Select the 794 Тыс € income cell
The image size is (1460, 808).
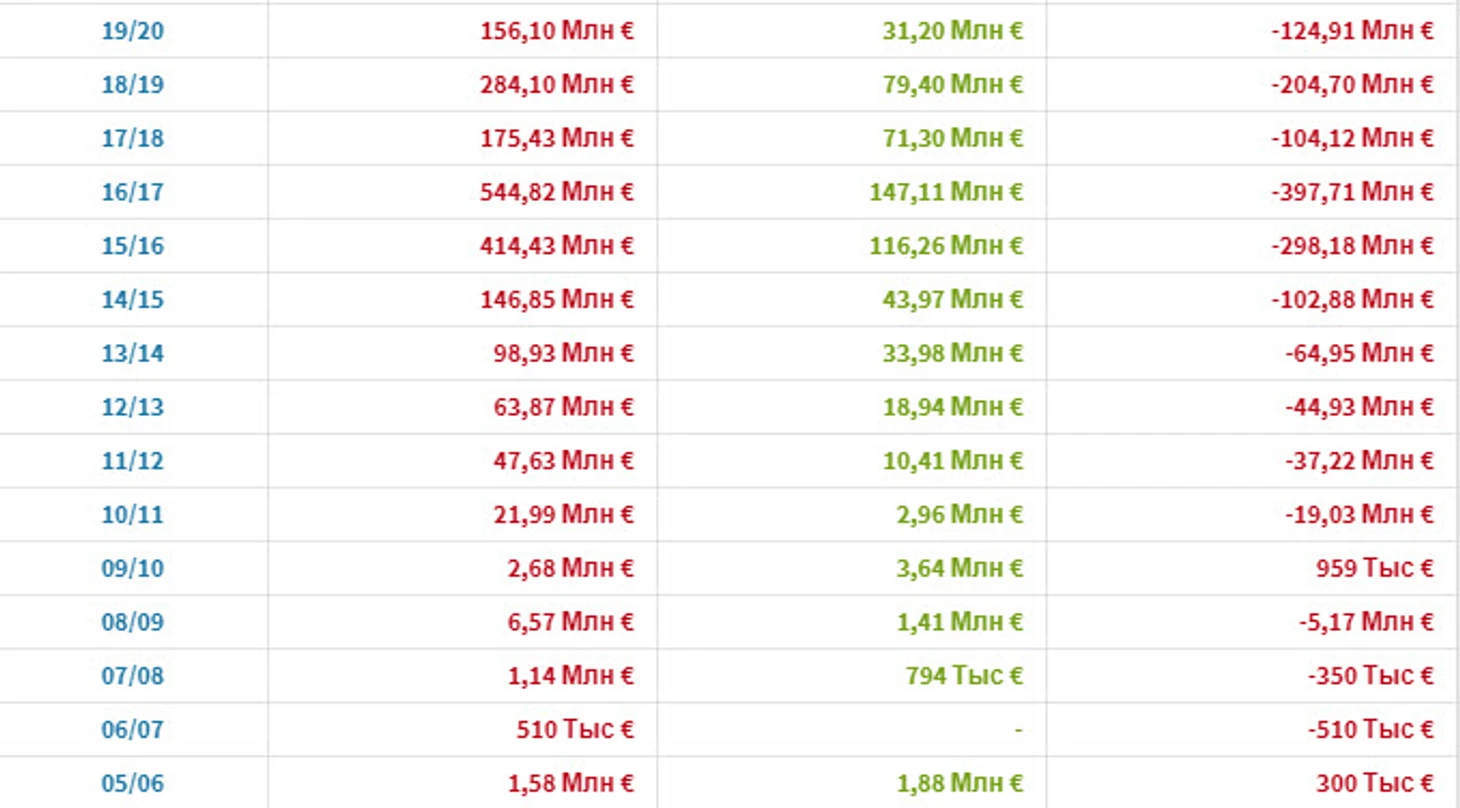click(x=852, y=677)
